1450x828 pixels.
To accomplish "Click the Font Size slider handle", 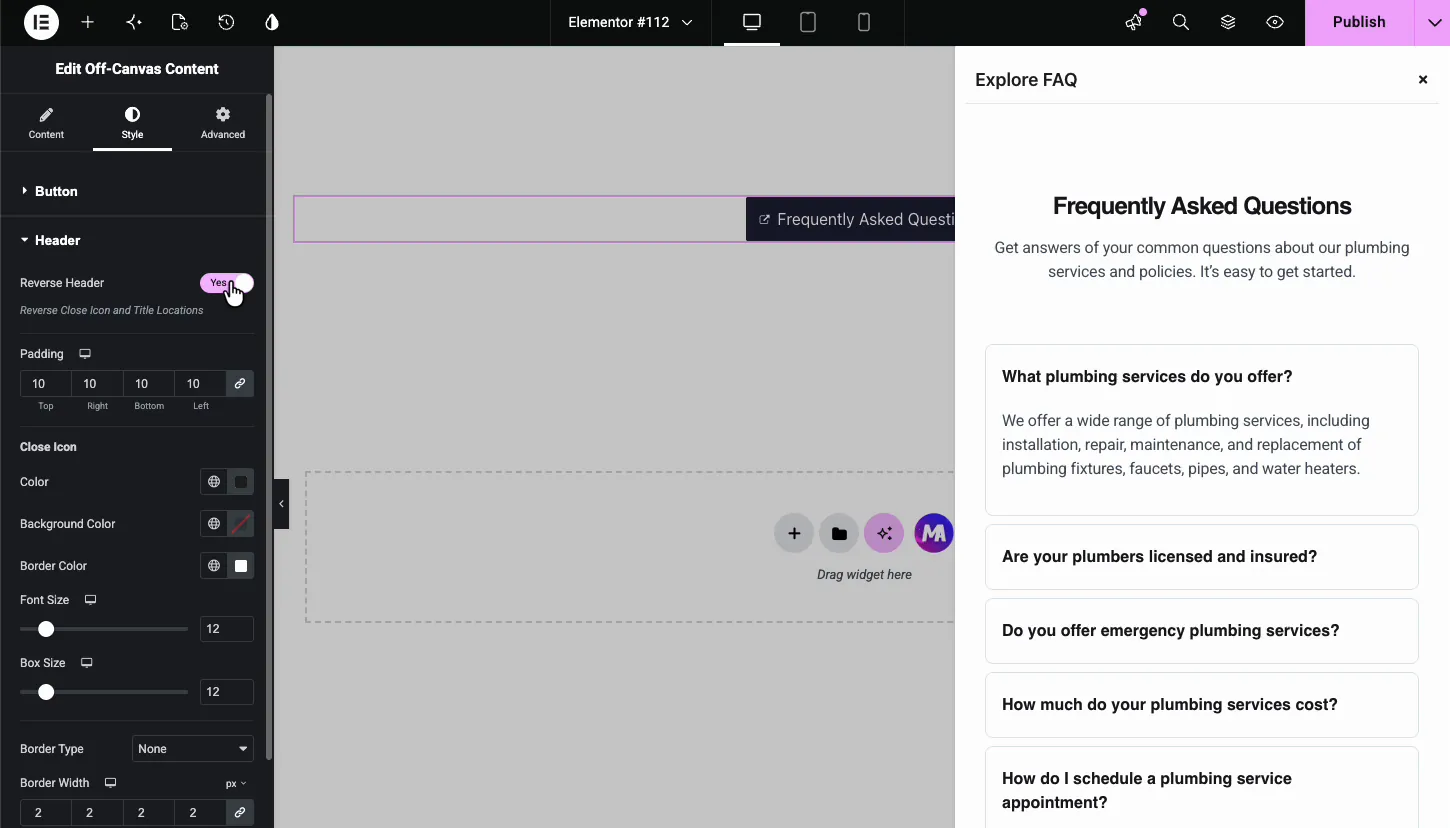I will click(x=46, y=629).
